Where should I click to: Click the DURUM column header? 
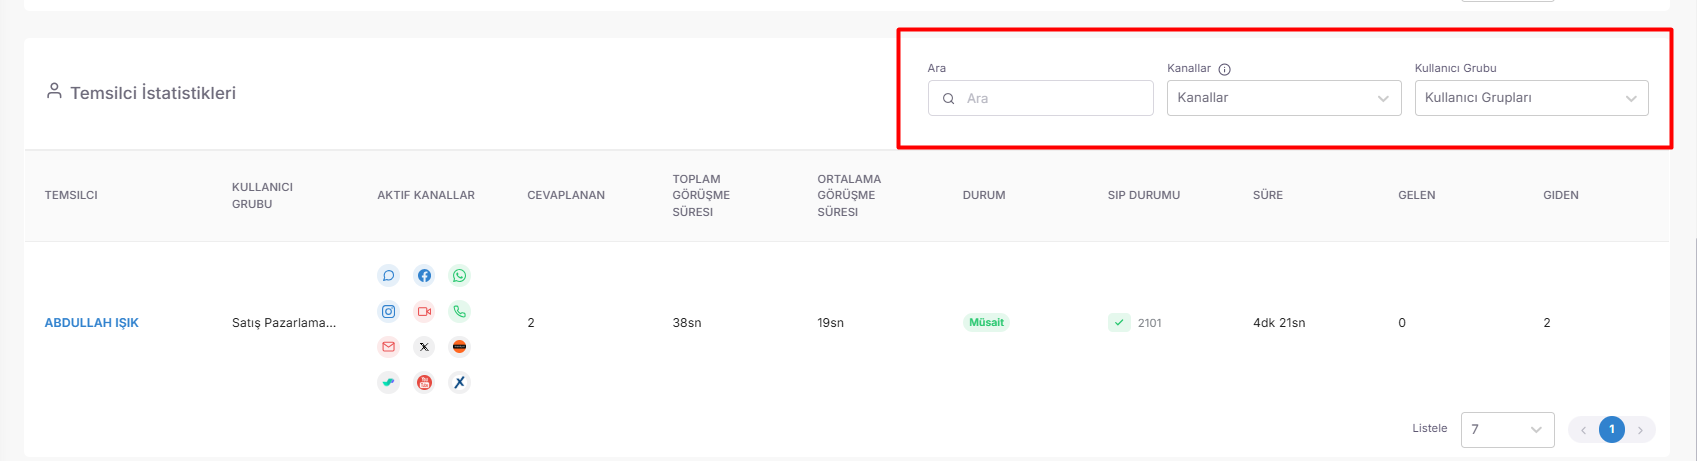click(984, 195)
